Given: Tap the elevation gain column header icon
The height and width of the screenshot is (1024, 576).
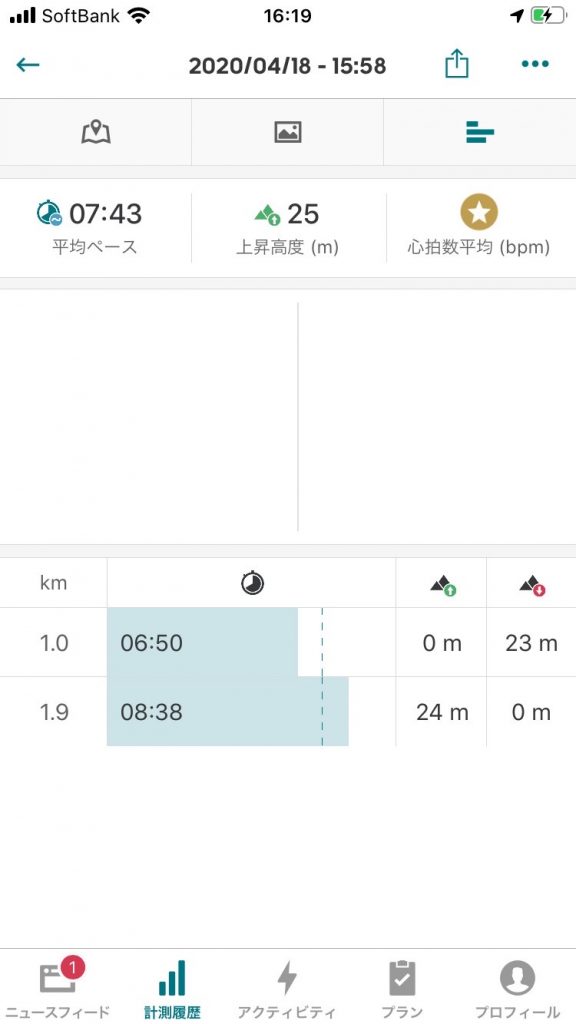Looking at the screenshot, I should click(x=442, y=585).
